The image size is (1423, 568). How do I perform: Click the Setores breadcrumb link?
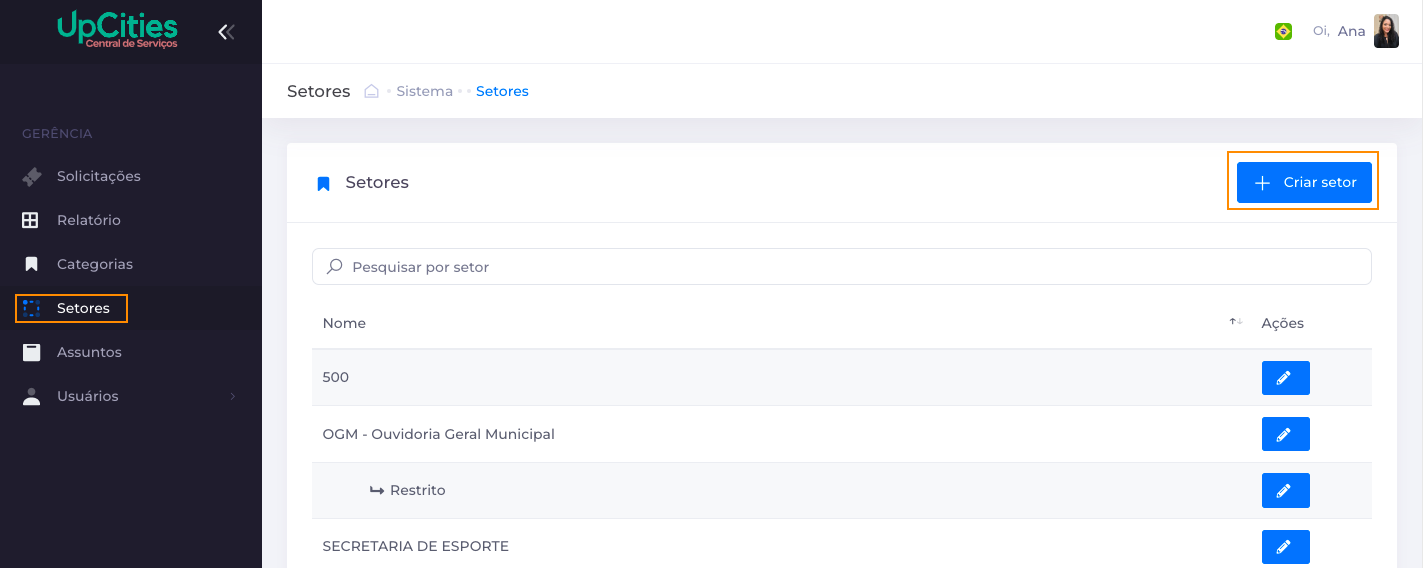click(502, 91)
